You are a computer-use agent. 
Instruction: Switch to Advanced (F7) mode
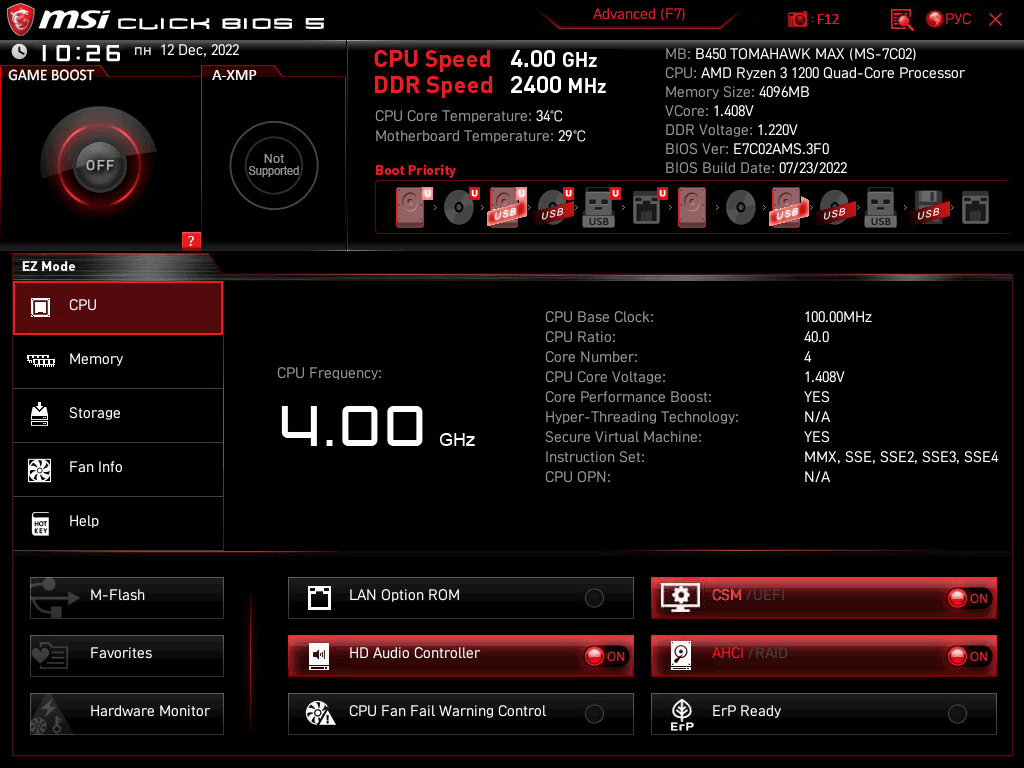(x=639, y=14)
